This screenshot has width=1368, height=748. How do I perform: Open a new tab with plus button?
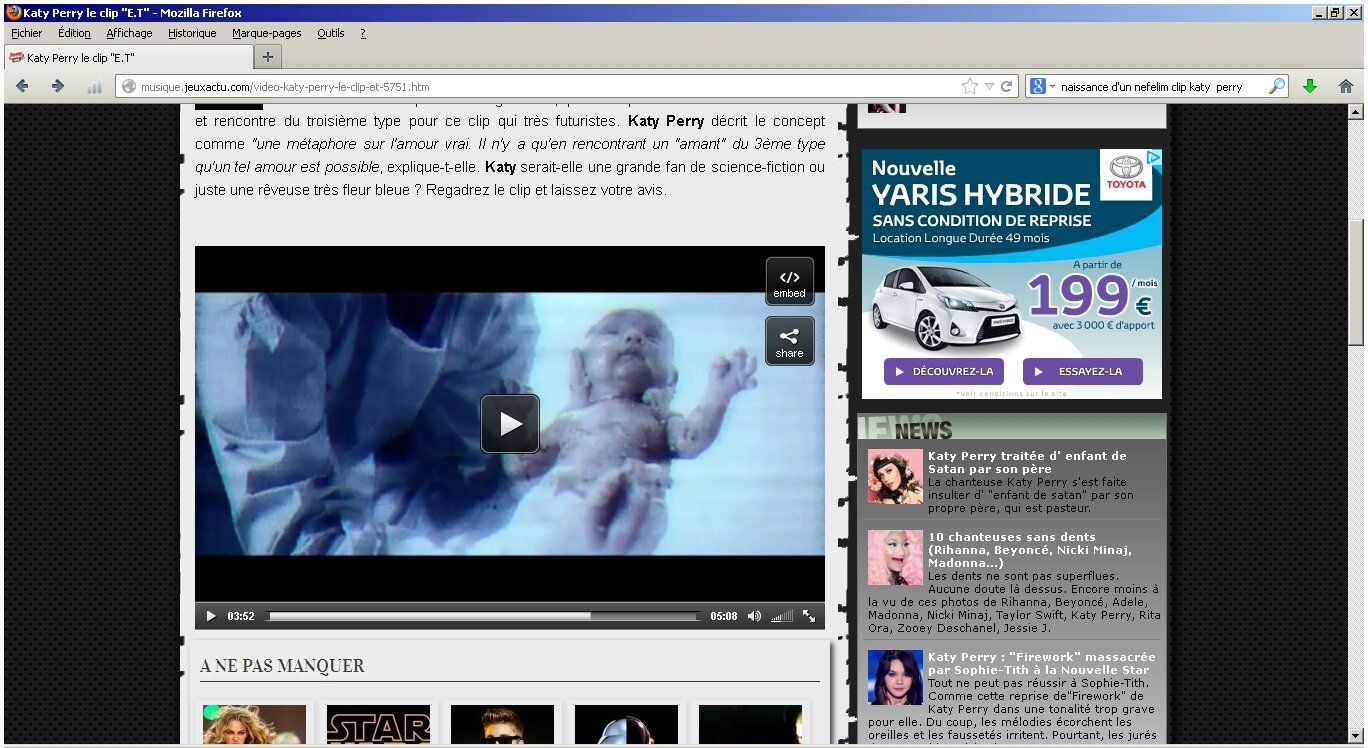(267, 57)
